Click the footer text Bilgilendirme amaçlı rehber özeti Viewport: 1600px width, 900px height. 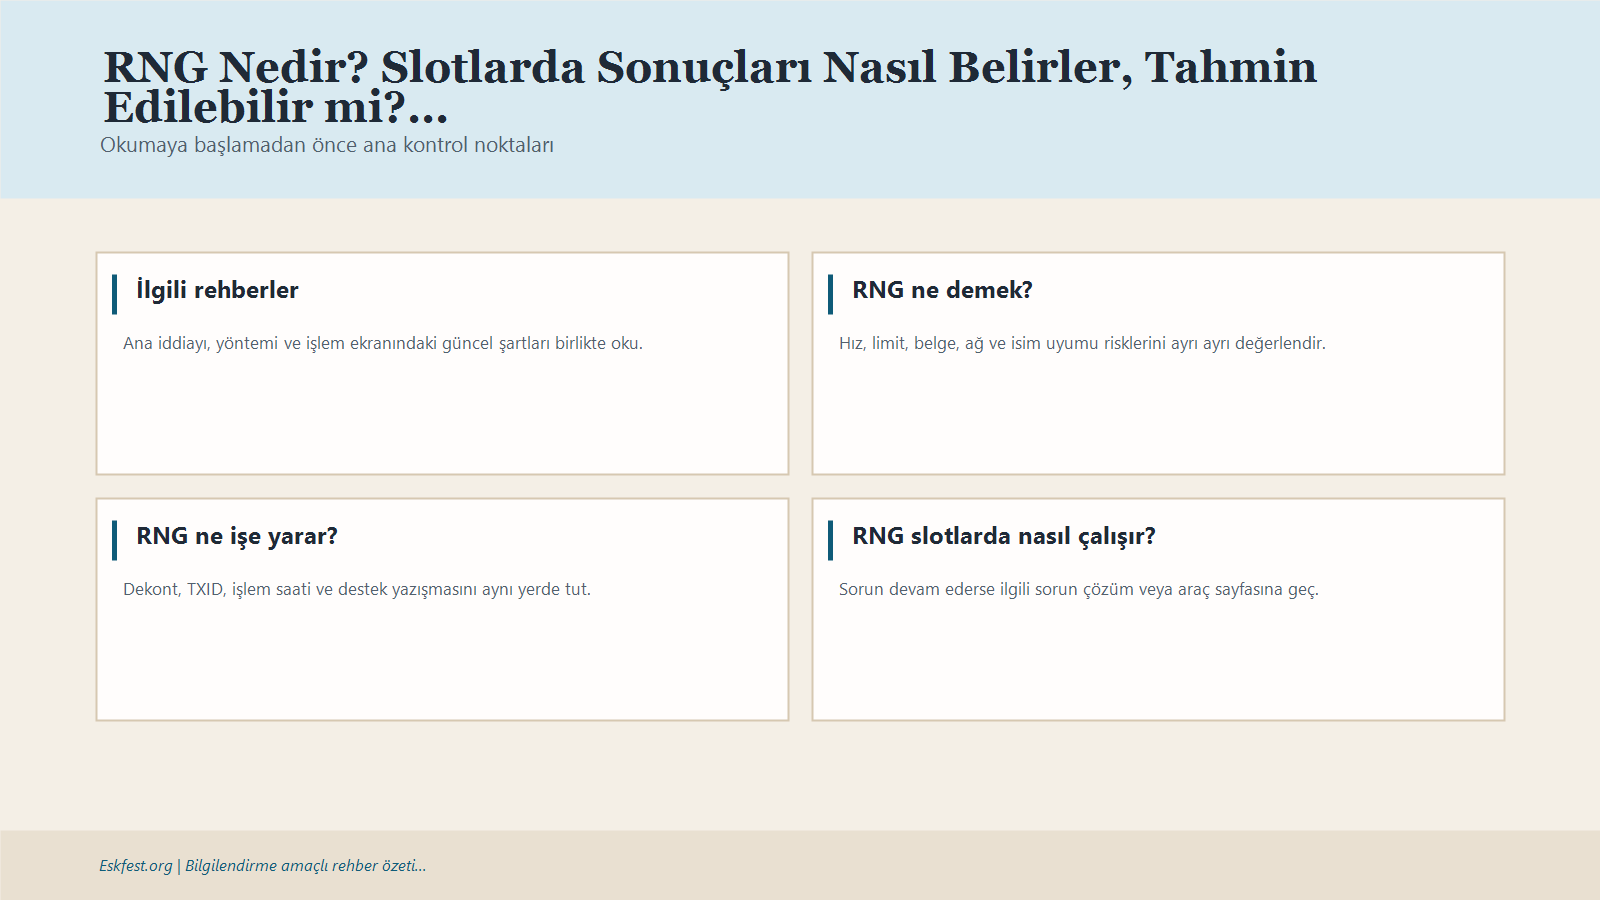tap(304, 866)
